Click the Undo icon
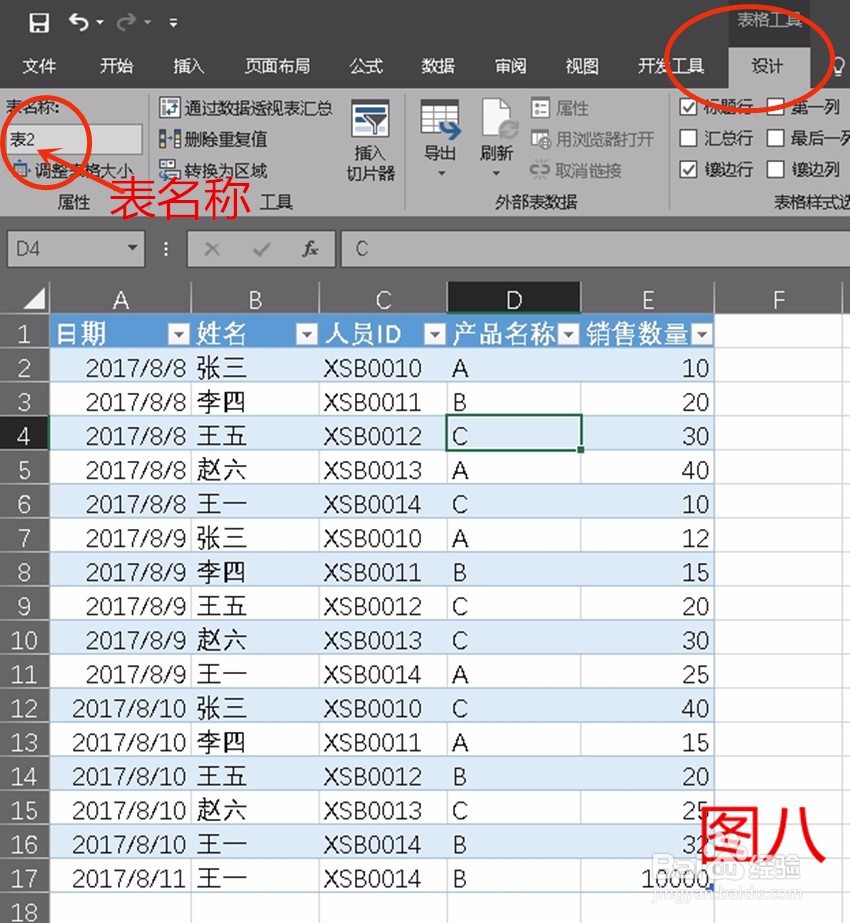The width and height of the screenshot is (850, 923). pyautogui.click(x=78, y=21)
